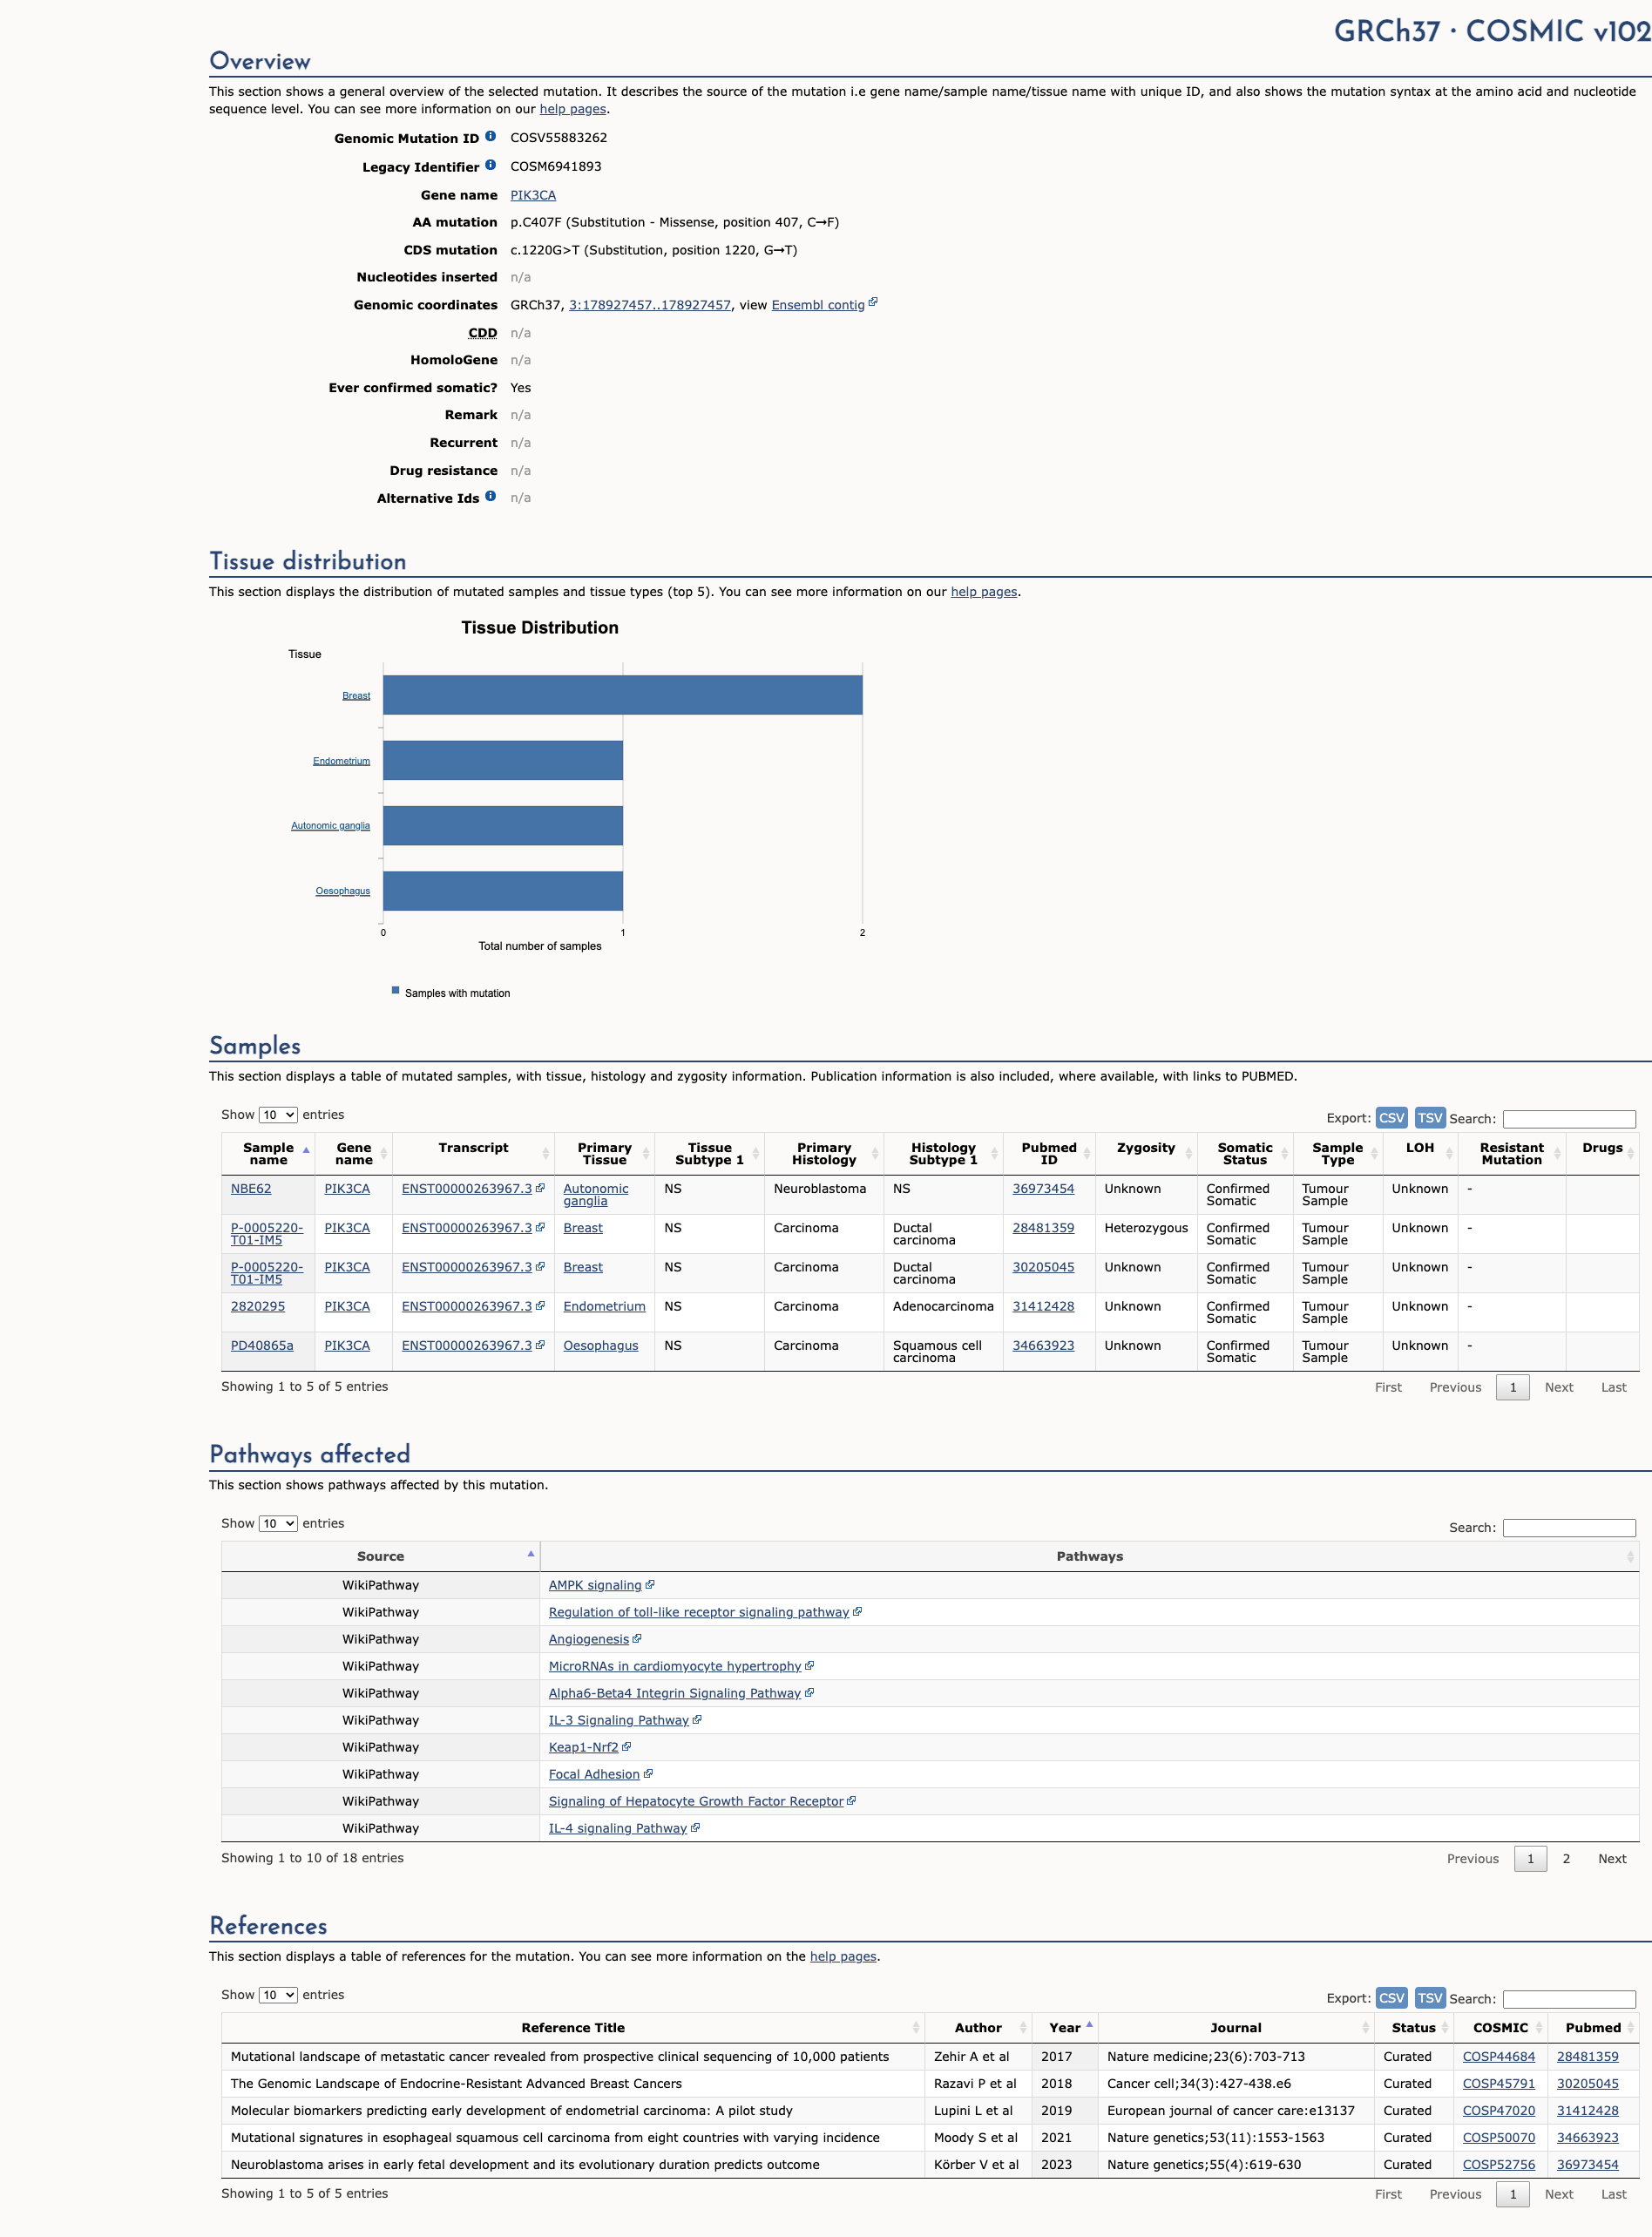This screenshot has width=1652, height=2237.
Task: Open sample NBE62 link
Action: [251, 1188]
